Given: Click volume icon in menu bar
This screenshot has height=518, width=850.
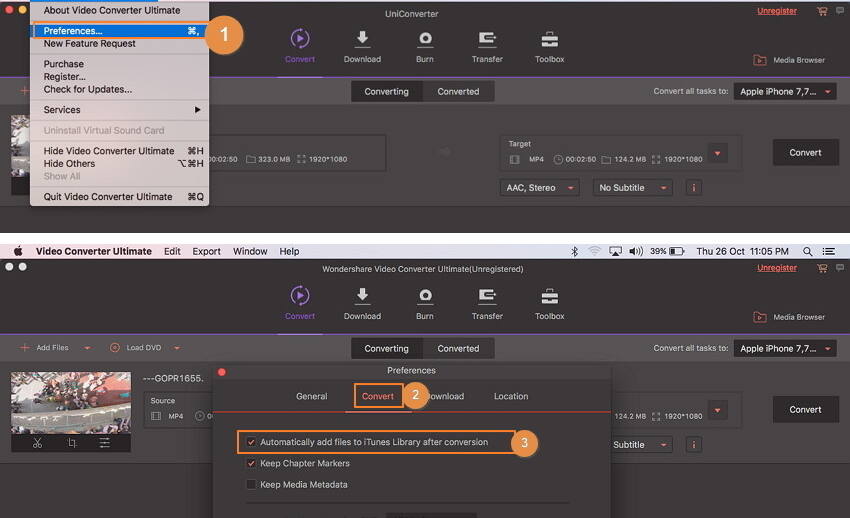Looking at the screenshot, I should pos(636,251).
